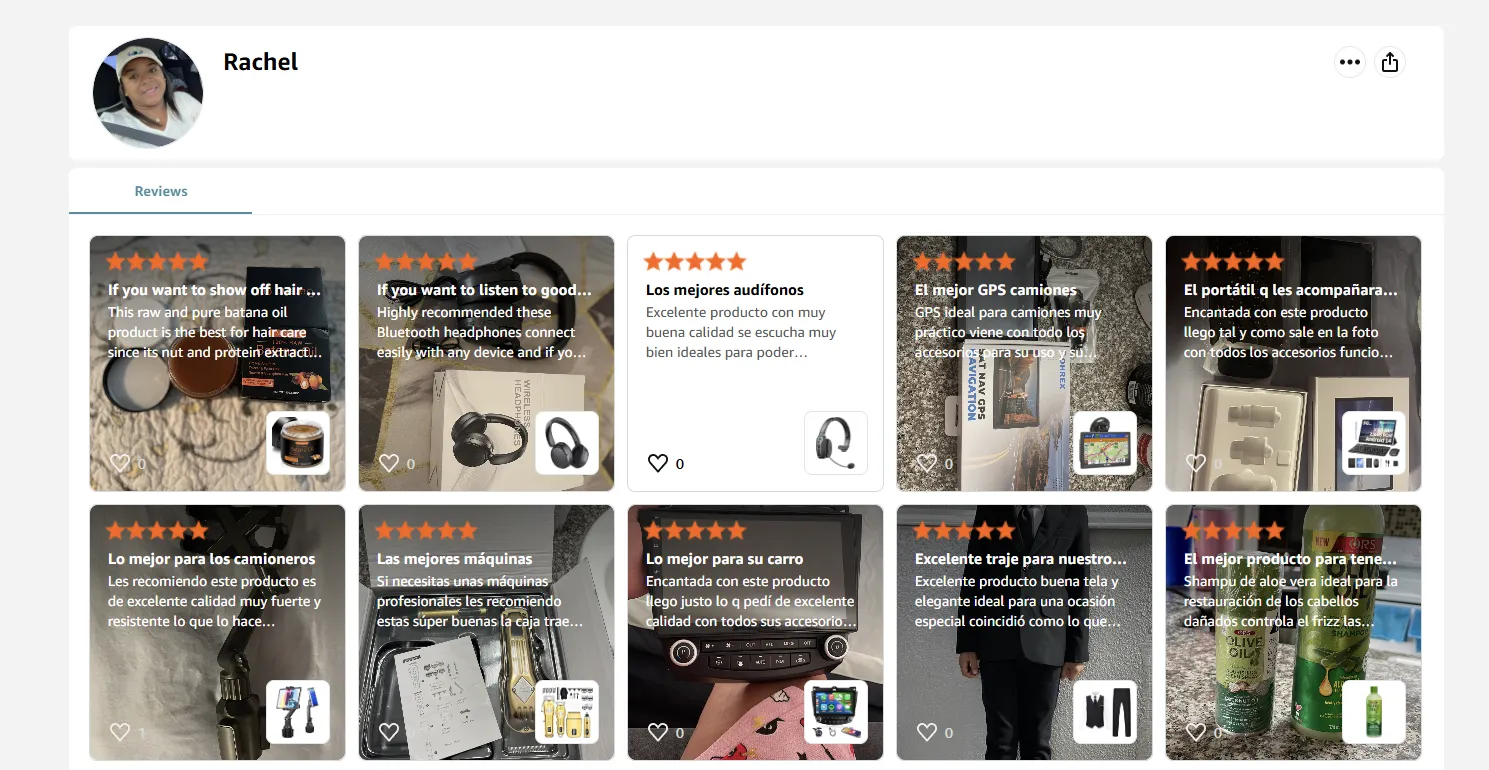Open the batana oil product thumbnail
The image size is (1489, 770).
pyautogui.click(x=298, y=443)
